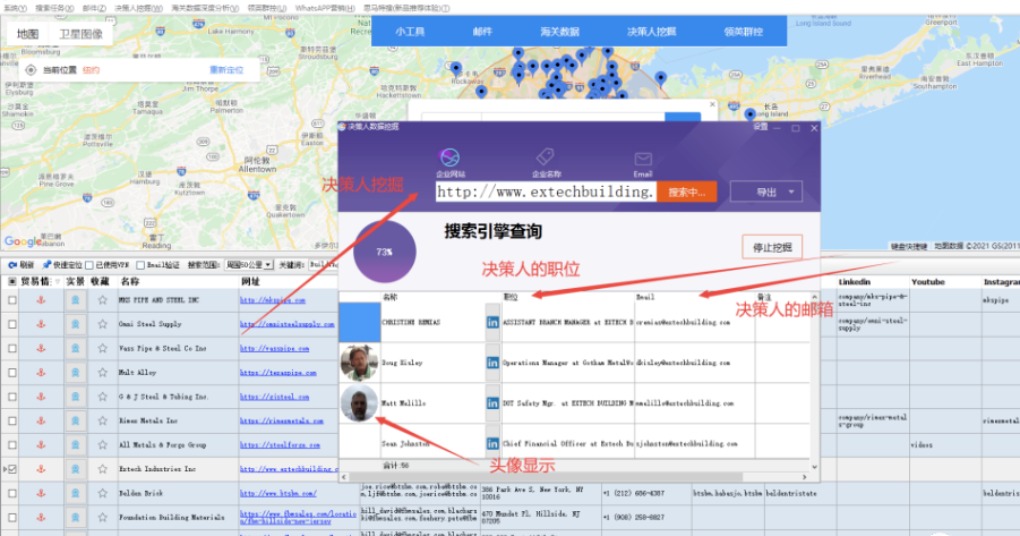Click the anchor trade icon for Omni Steel Supply
The width and height of the screenshot is (1020, 536).
click(x=41, y=324)
